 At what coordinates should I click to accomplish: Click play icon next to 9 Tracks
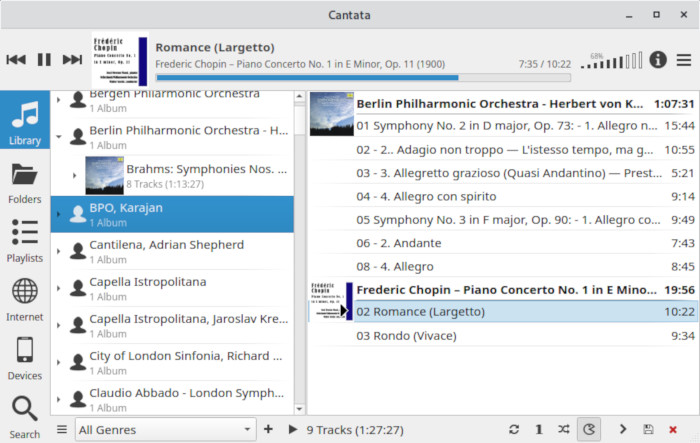(x=293, y=430)
